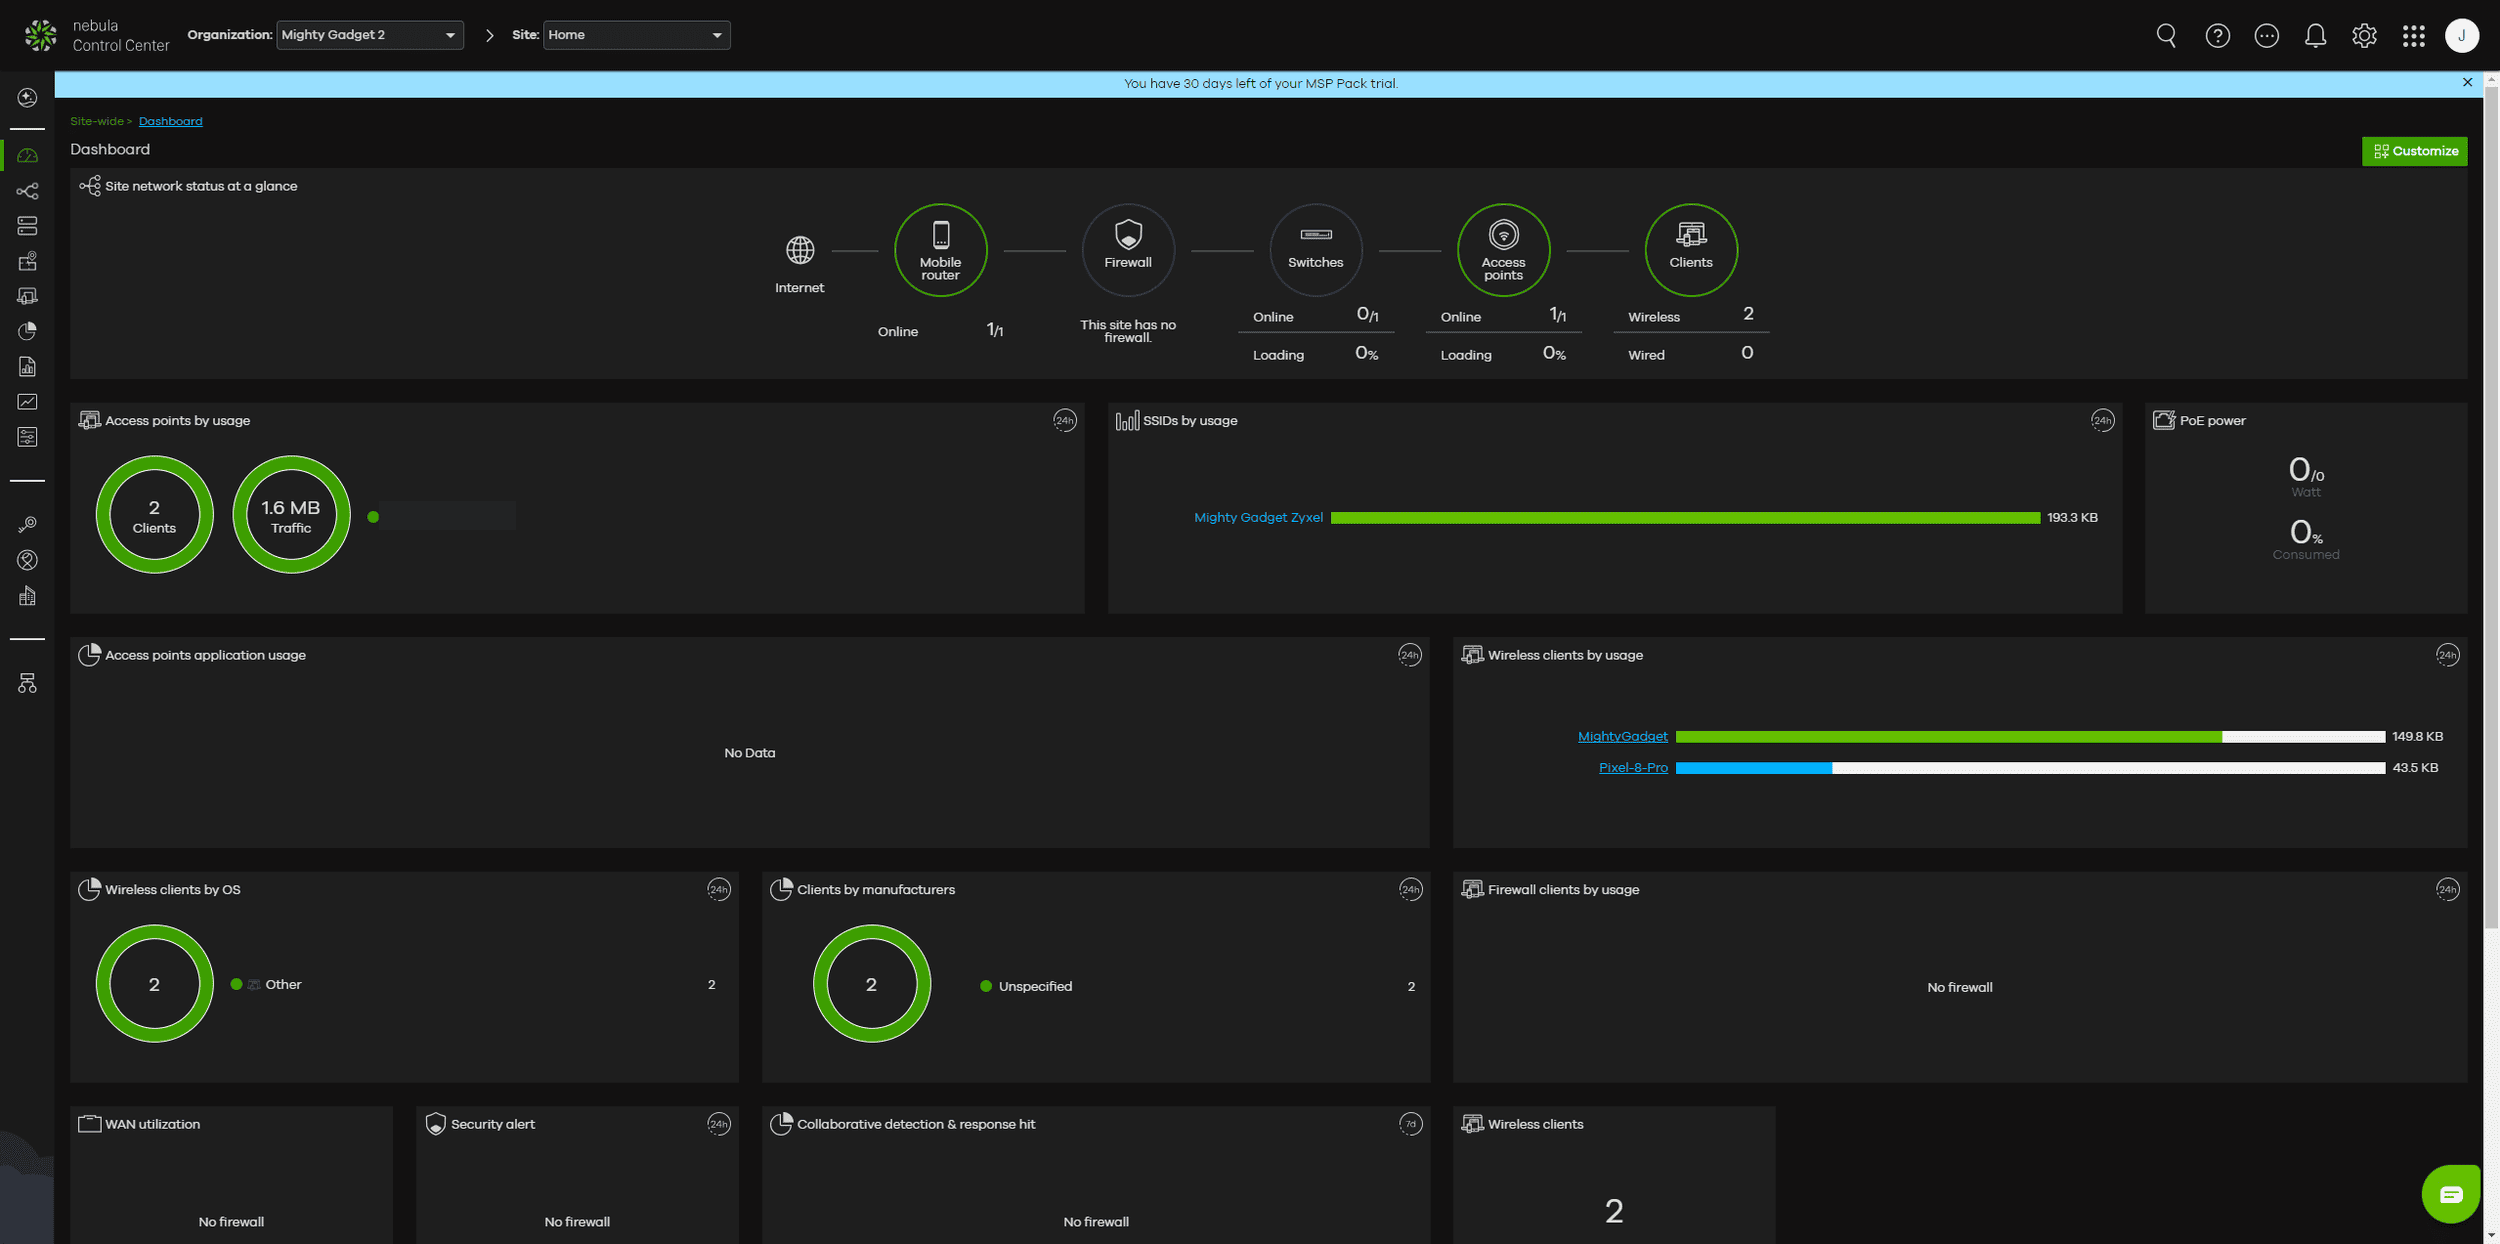Toggle 24h range on Wireless clients by OS
The image size is (2500, 1244).
pos(718,890)
